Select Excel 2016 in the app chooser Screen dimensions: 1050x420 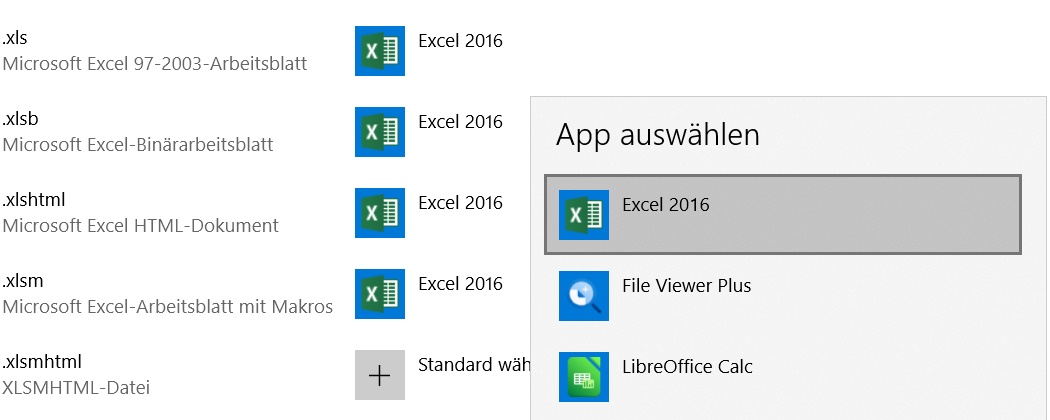coord(782,215)
